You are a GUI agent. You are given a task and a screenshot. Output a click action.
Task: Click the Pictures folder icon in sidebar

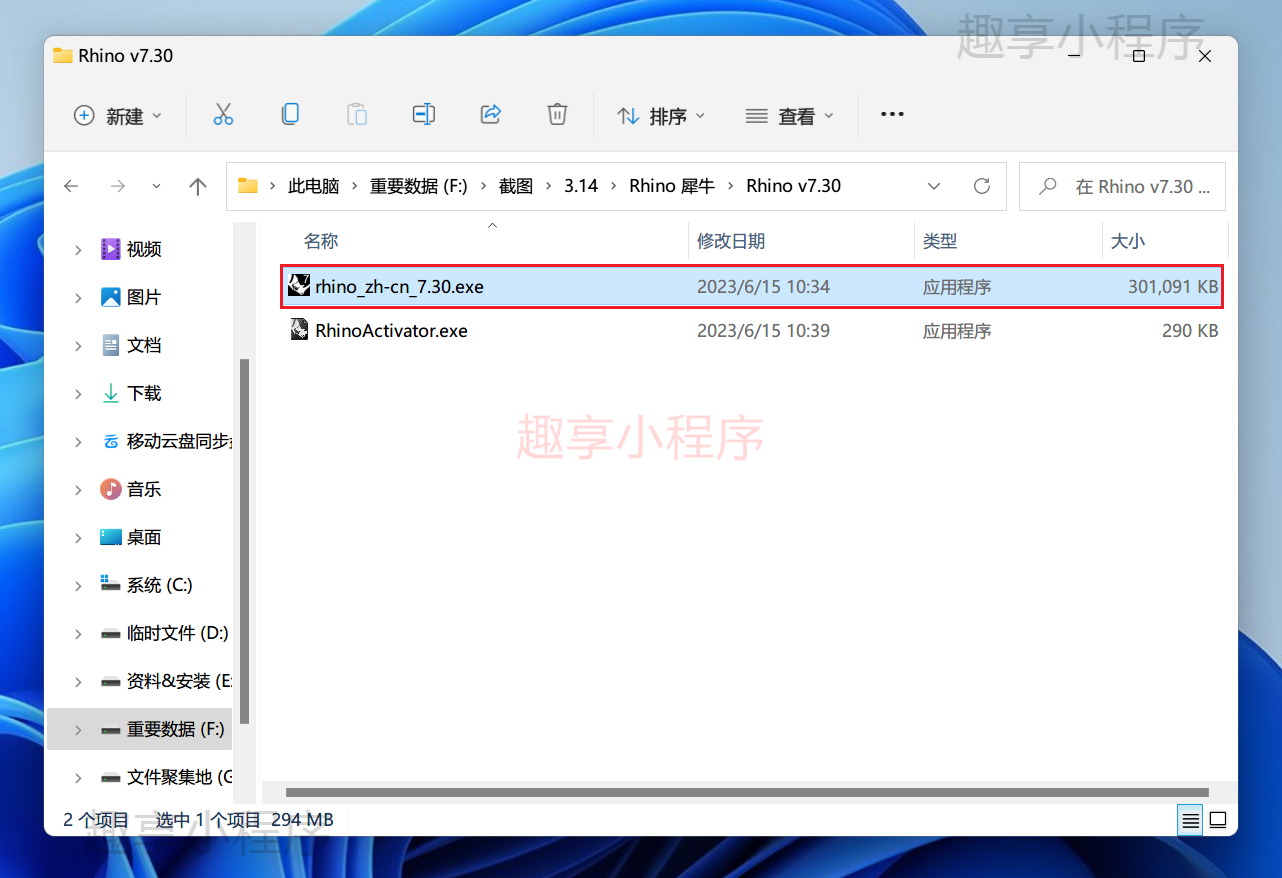coord(111,297)
